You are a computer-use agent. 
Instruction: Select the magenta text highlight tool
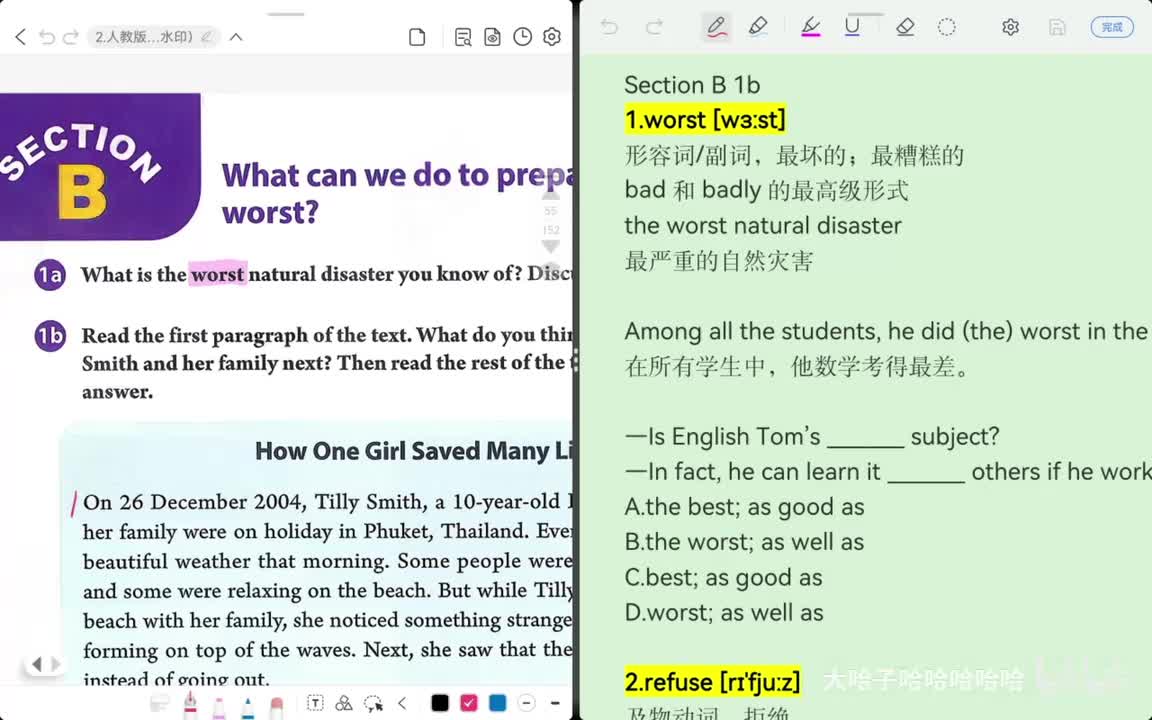click(x=810, y=27)
